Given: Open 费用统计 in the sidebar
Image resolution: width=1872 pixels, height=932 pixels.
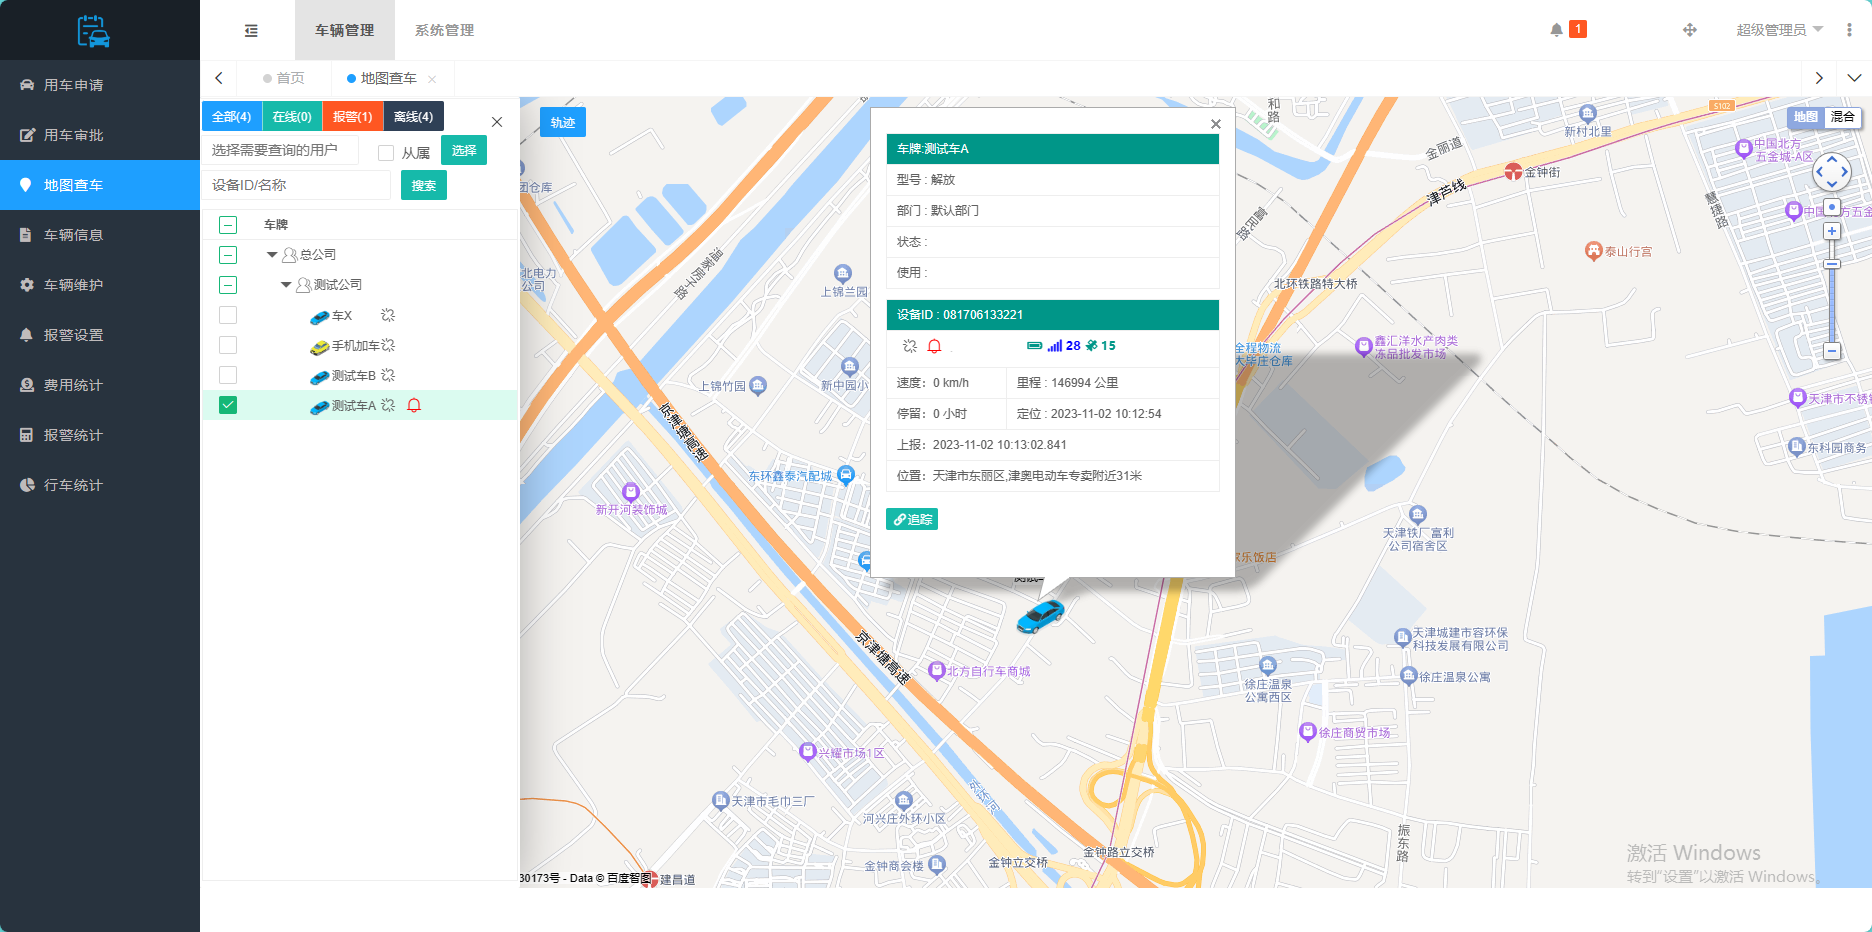Looking at the screenshot, I should pos(100,385).
